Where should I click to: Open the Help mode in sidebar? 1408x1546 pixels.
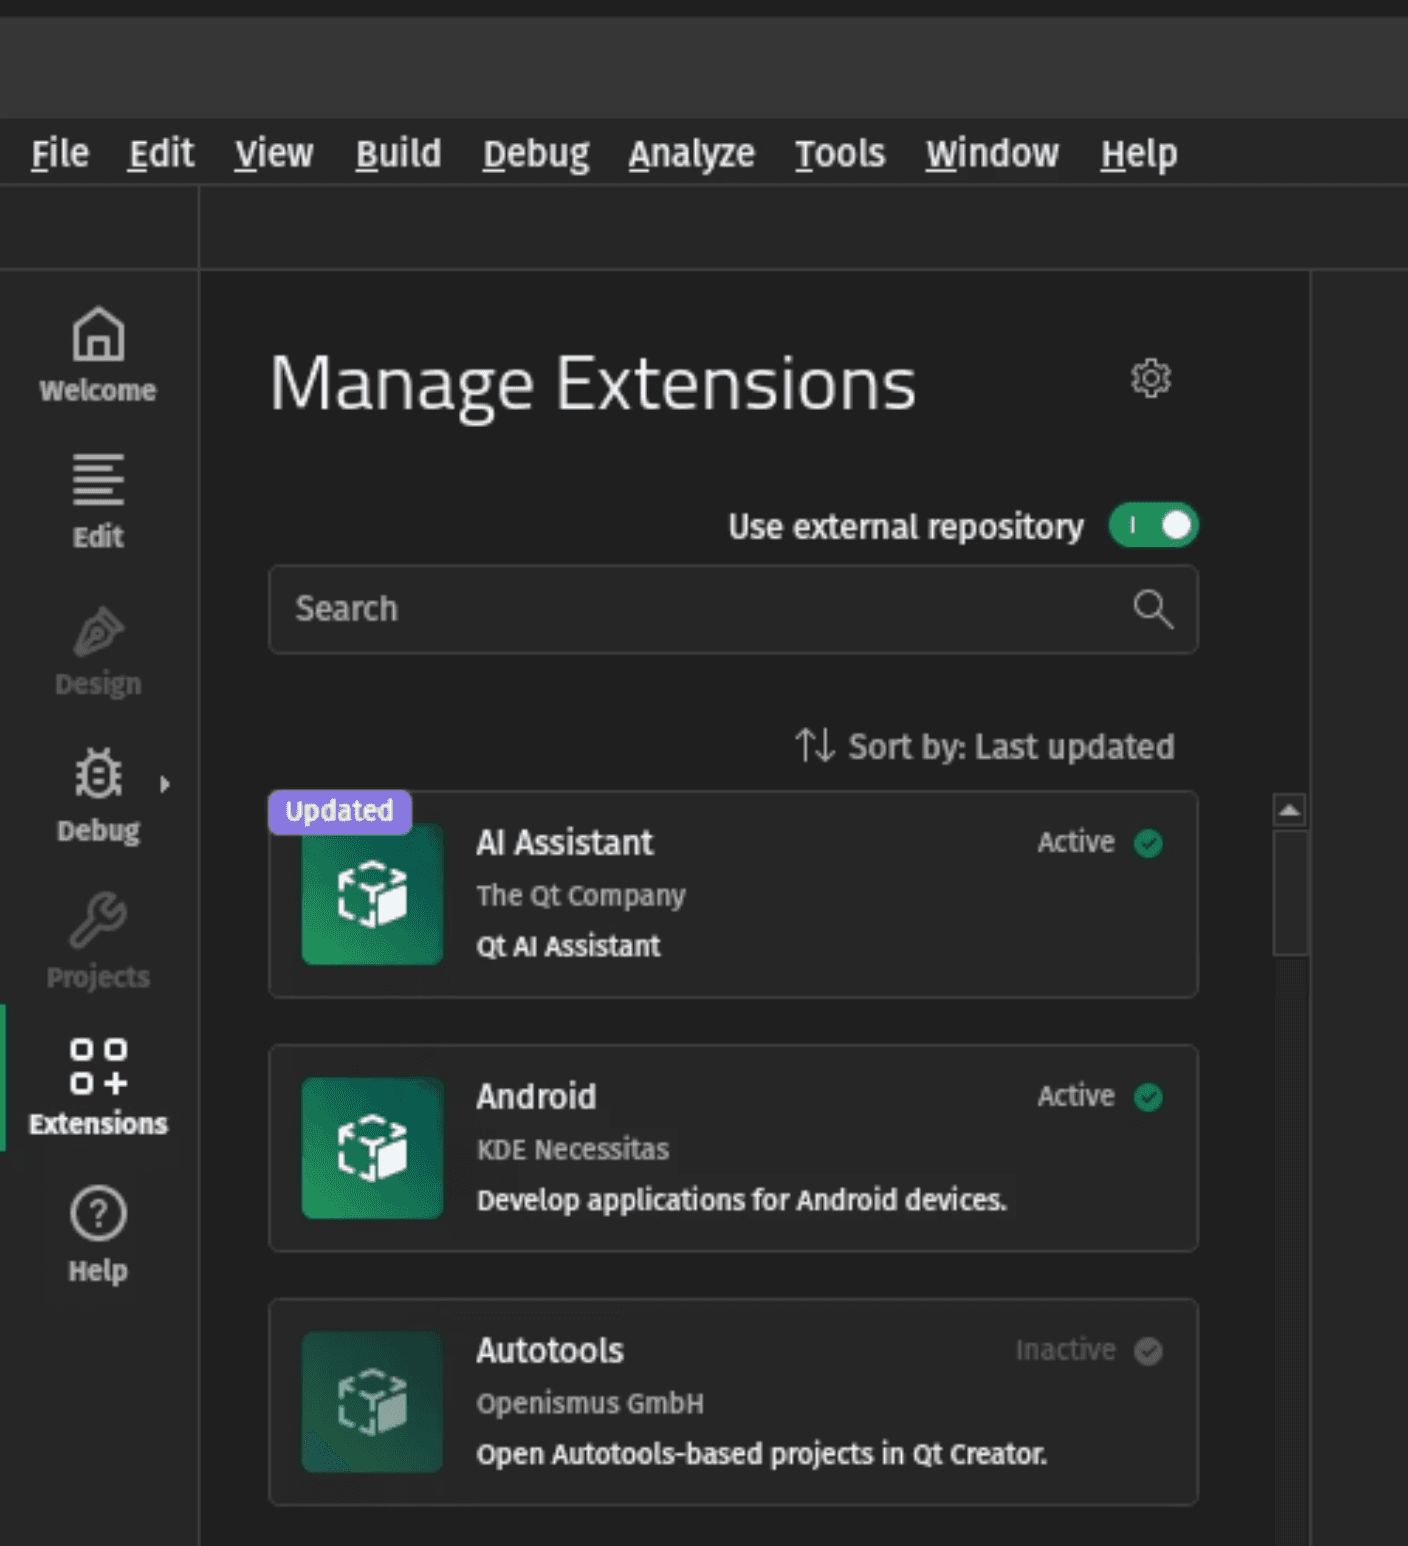click(x=98, y=1235)
